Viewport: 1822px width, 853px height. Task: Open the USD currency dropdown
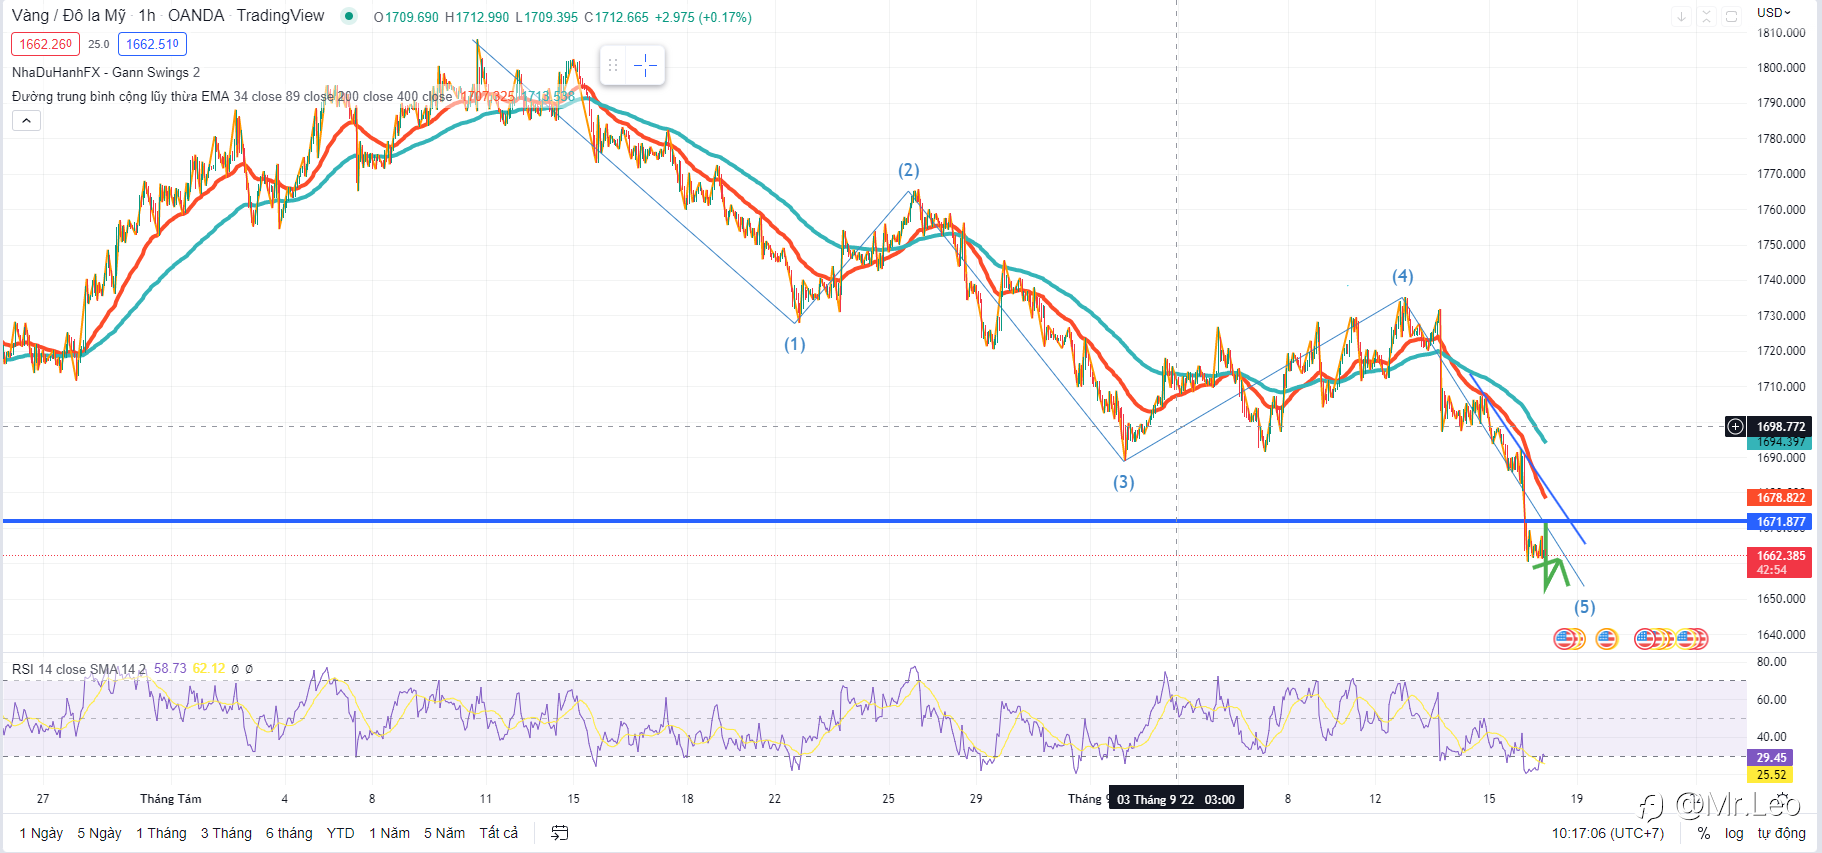pyautogui.click(x=1774, y=12)
